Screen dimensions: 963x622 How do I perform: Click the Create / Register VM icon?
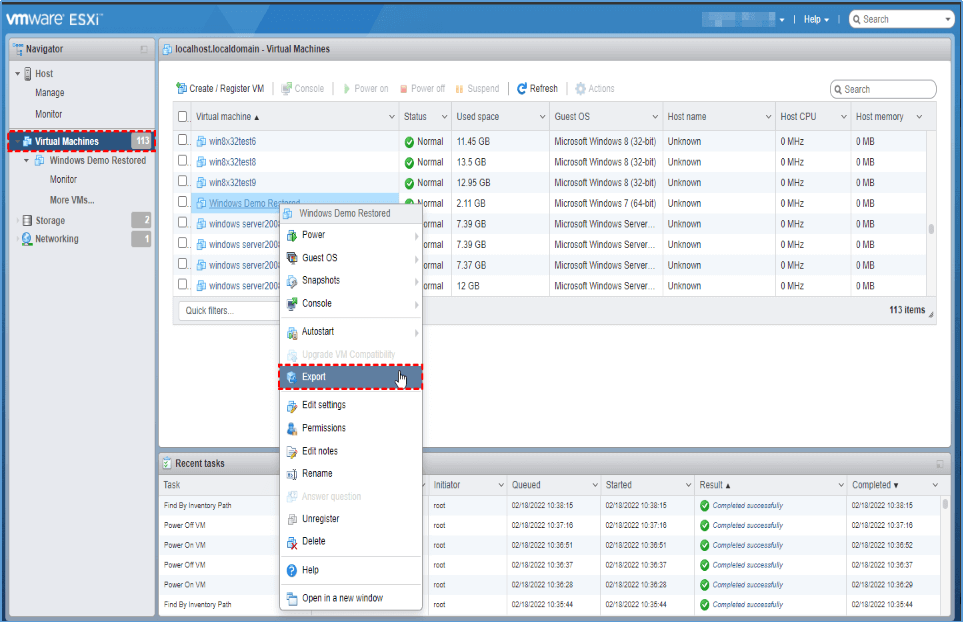[x=181, y=89]
